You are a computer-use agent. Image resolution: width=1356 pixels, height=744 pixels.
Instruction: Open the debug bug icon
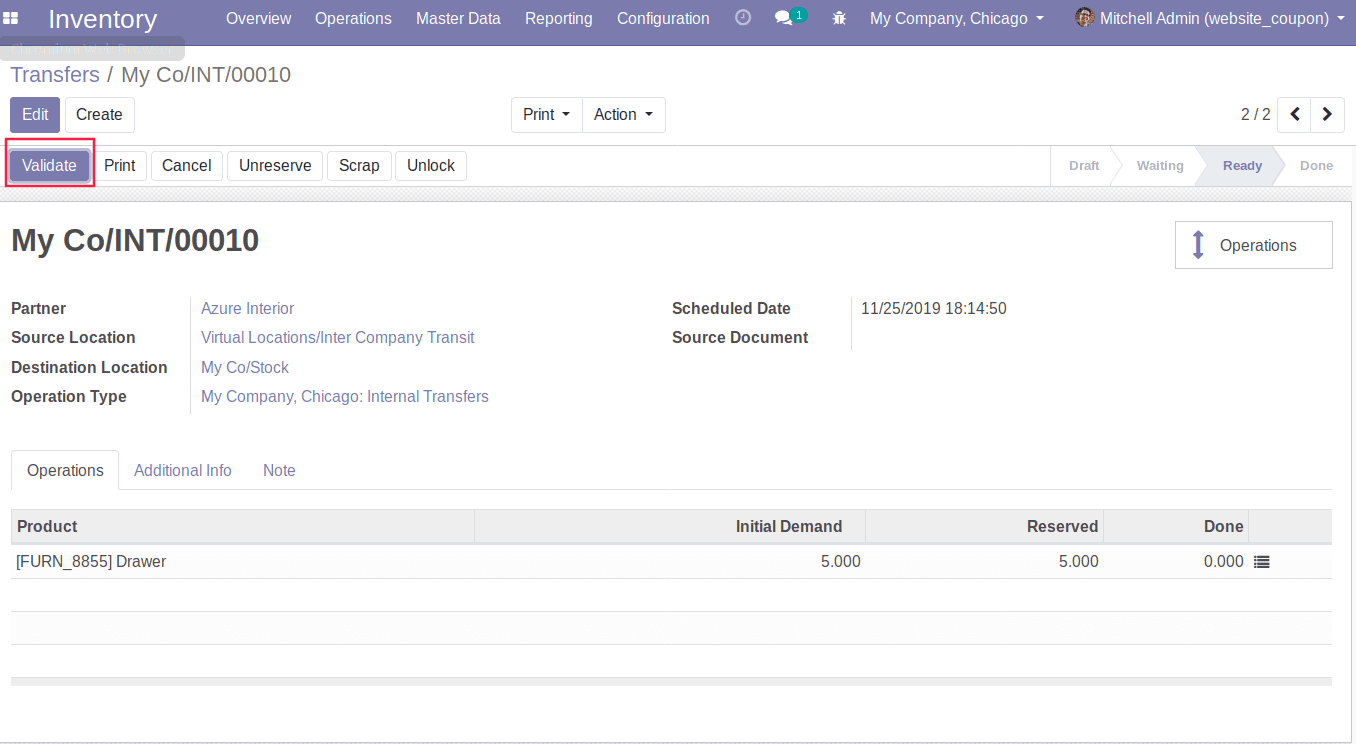[x=839, y=18]
